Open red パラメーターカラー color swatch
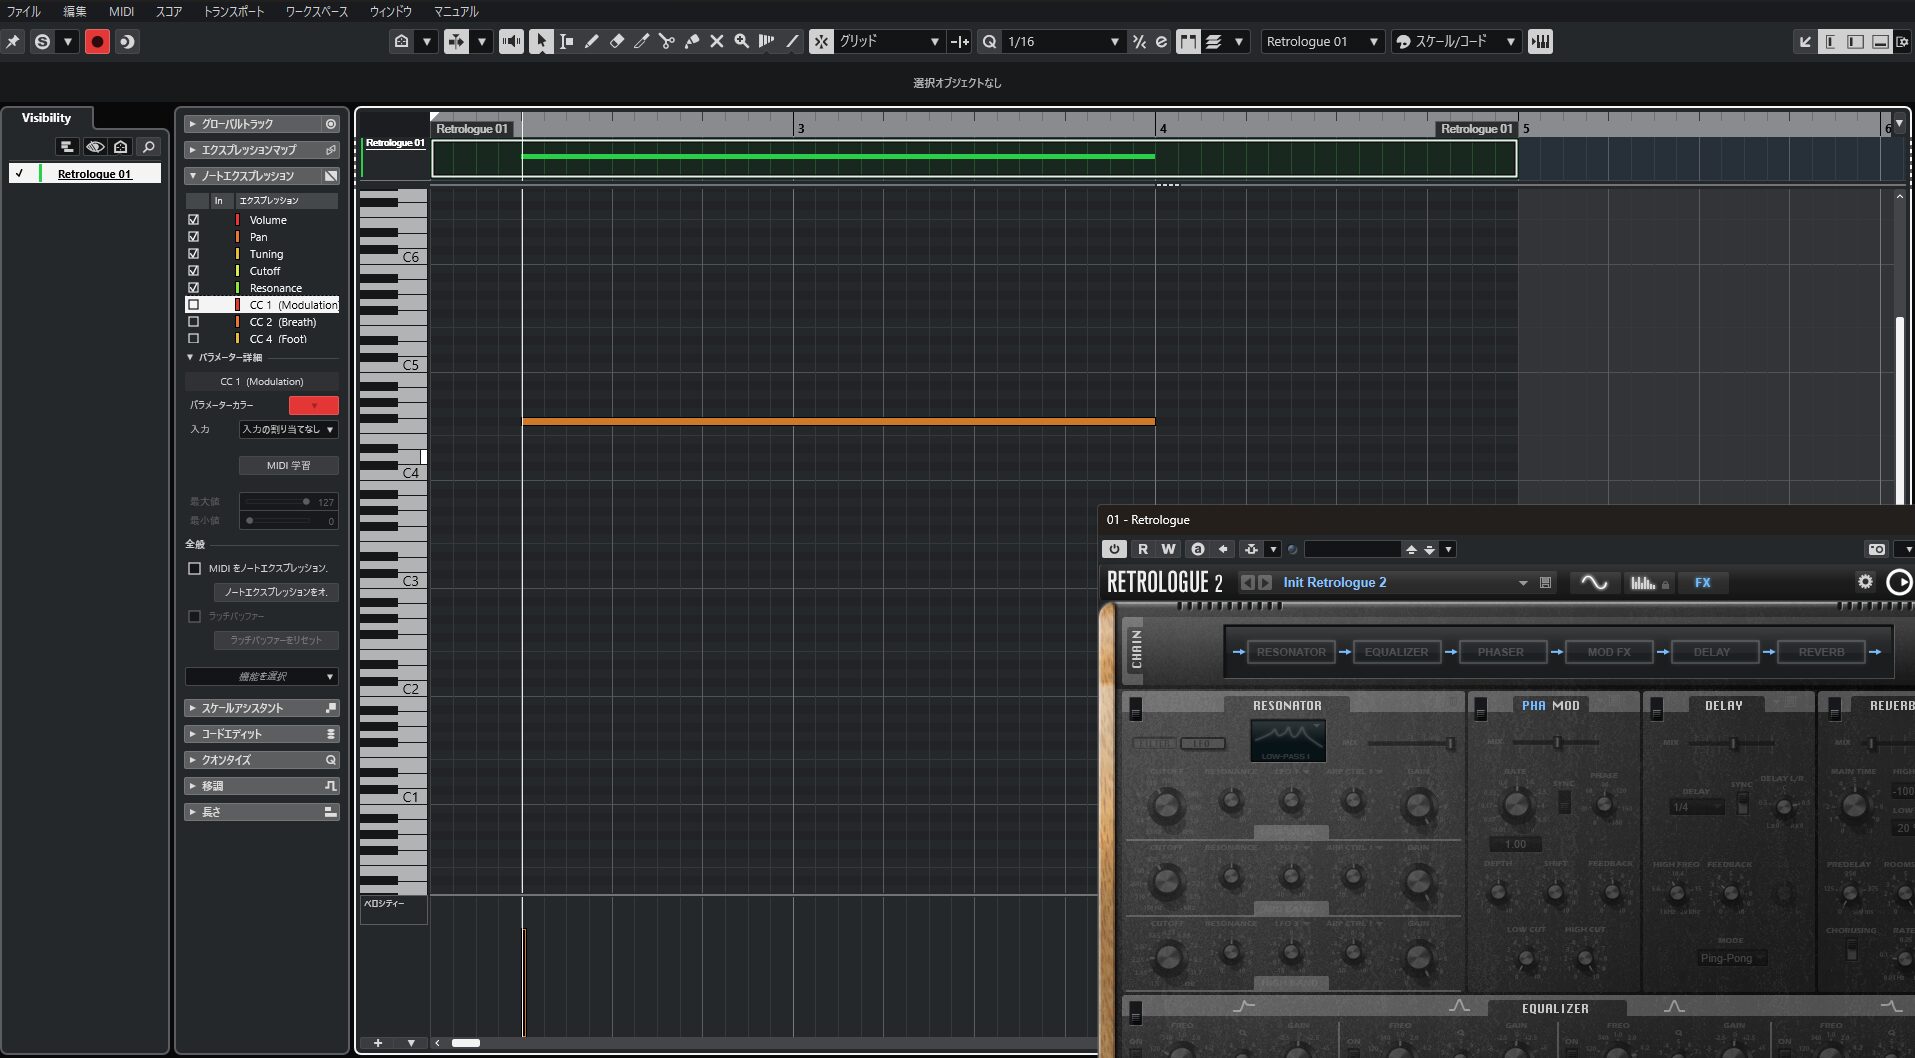1915x1058 pixels. [x=313, y=405]
